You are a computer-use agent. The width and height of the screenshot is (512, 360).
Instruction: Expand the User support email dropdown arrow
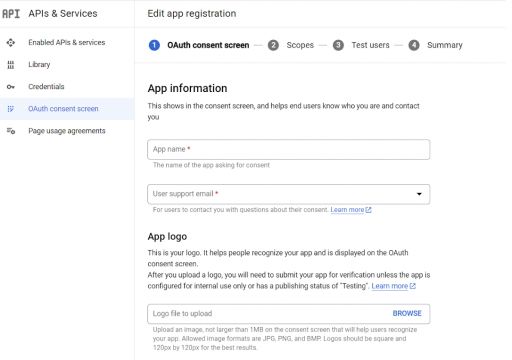(x=419, y=194)
